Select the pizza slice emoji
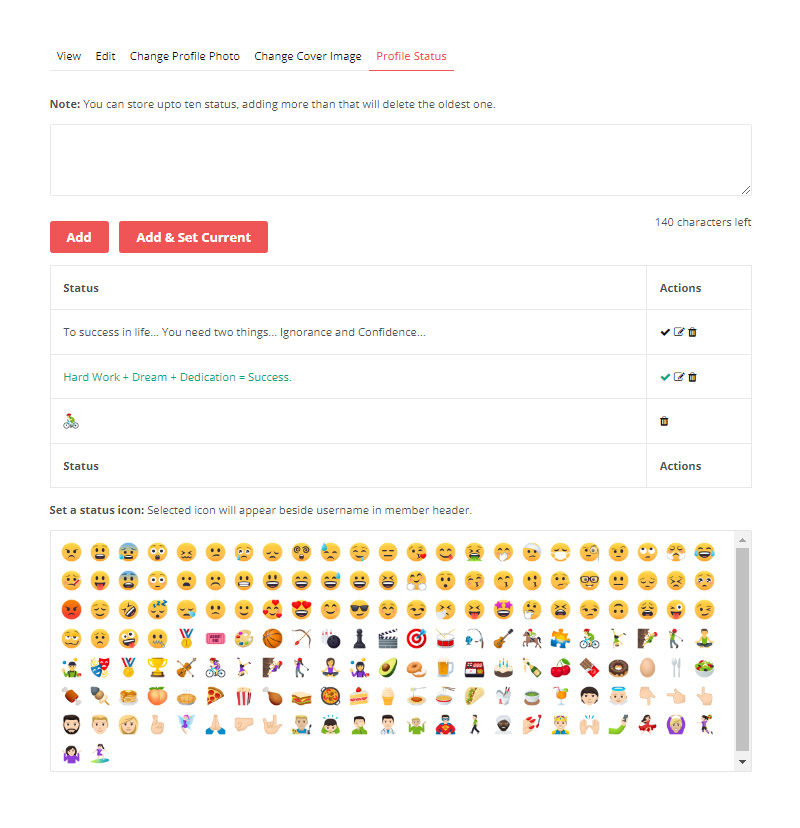The width and height of the screenshot is (800, 828). pyautogui.click(x=215, y=697)
